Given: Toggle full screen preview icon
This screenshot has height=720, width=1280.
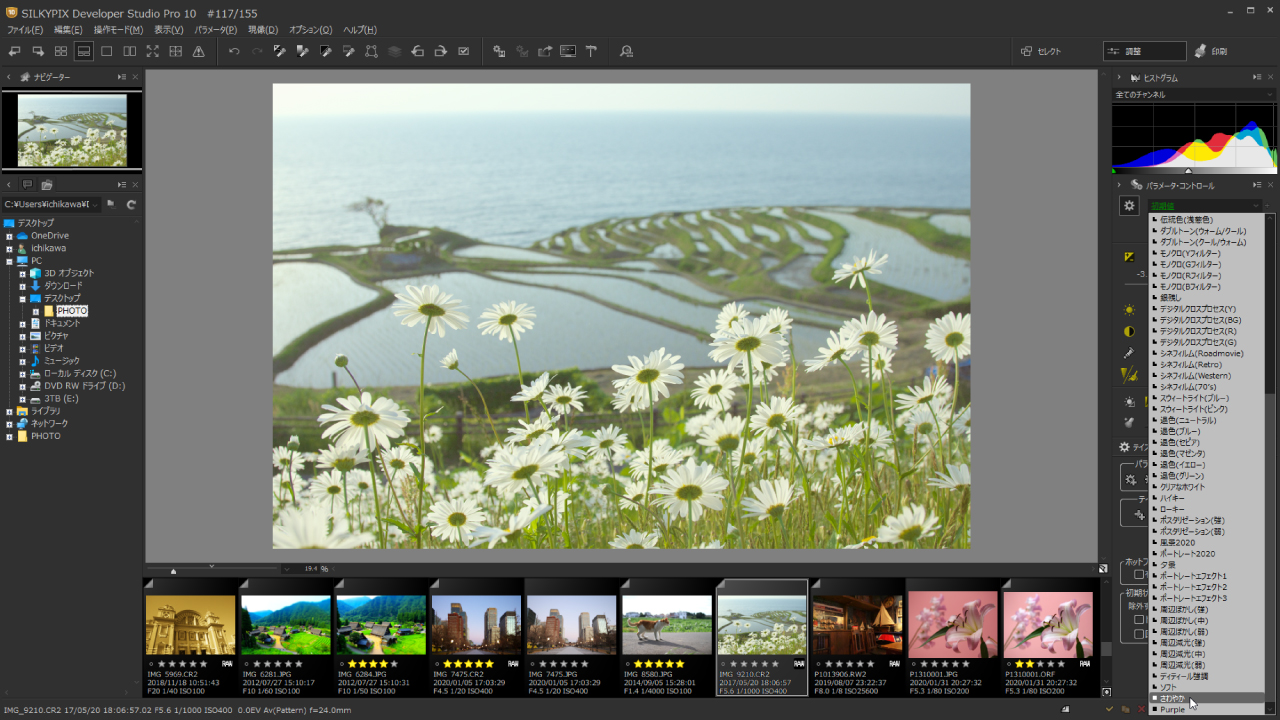Looking at the screenshot, I should 153,51.
